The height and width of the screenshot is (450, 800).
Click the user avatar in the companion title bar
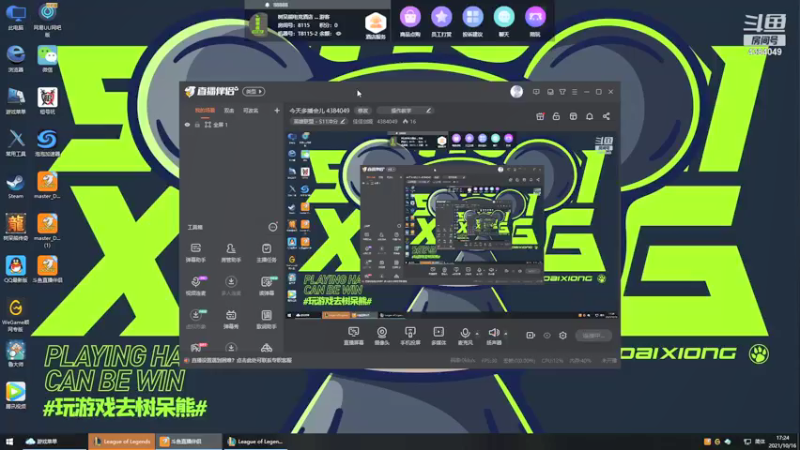[516, 91]
